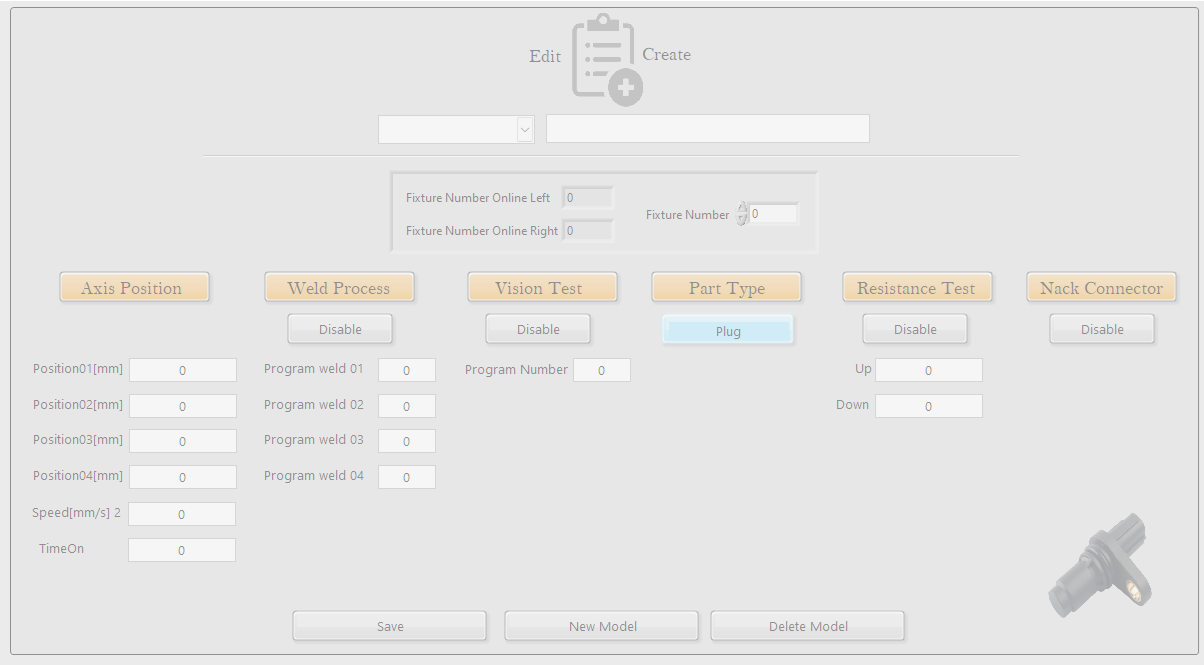Toggle the Nack Connector Disable button
This screenshot has height=665, width=1204.
1102,329
